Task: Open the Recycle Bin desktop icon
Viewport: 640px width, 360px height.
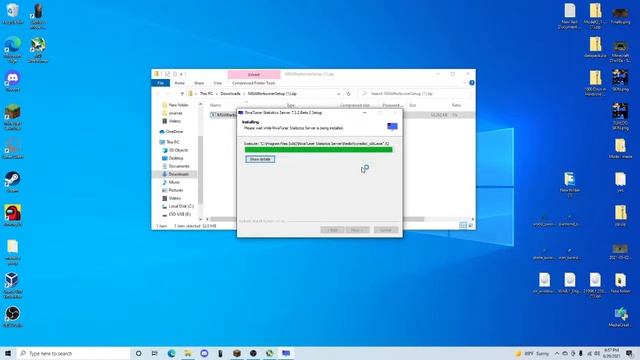Action: pos(13,13)
